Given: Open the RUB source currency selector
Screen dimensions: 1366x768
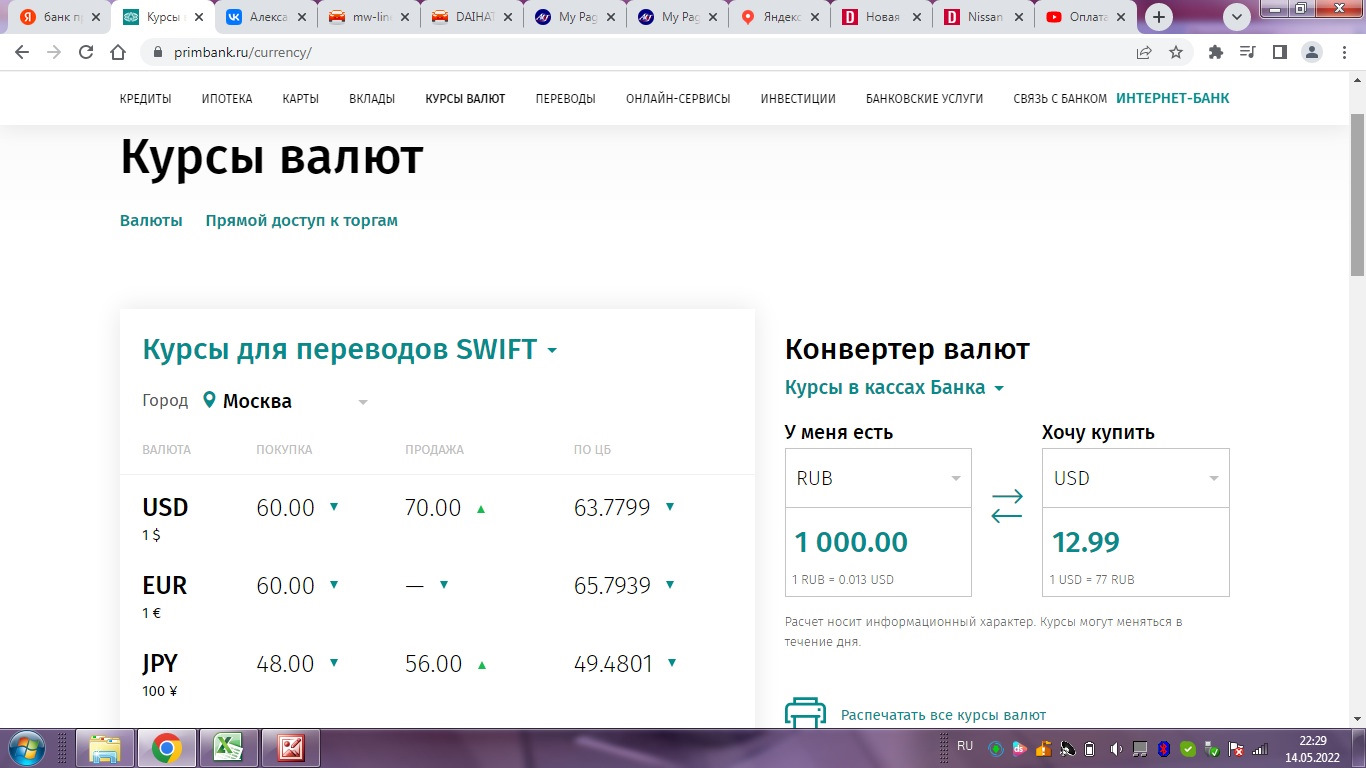Looking at the screenshot, I should 878,478.
